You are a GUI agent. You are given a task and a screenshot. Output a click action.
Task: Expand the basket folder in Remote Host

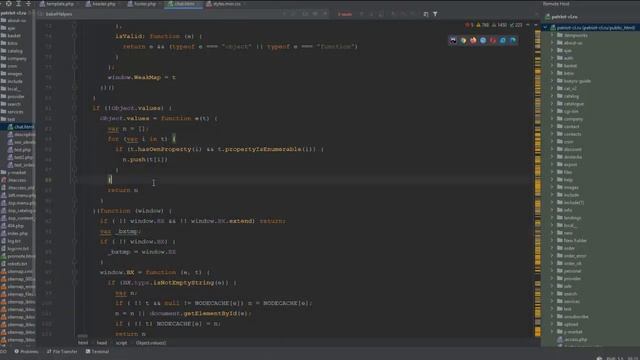[x=553, y=65]
